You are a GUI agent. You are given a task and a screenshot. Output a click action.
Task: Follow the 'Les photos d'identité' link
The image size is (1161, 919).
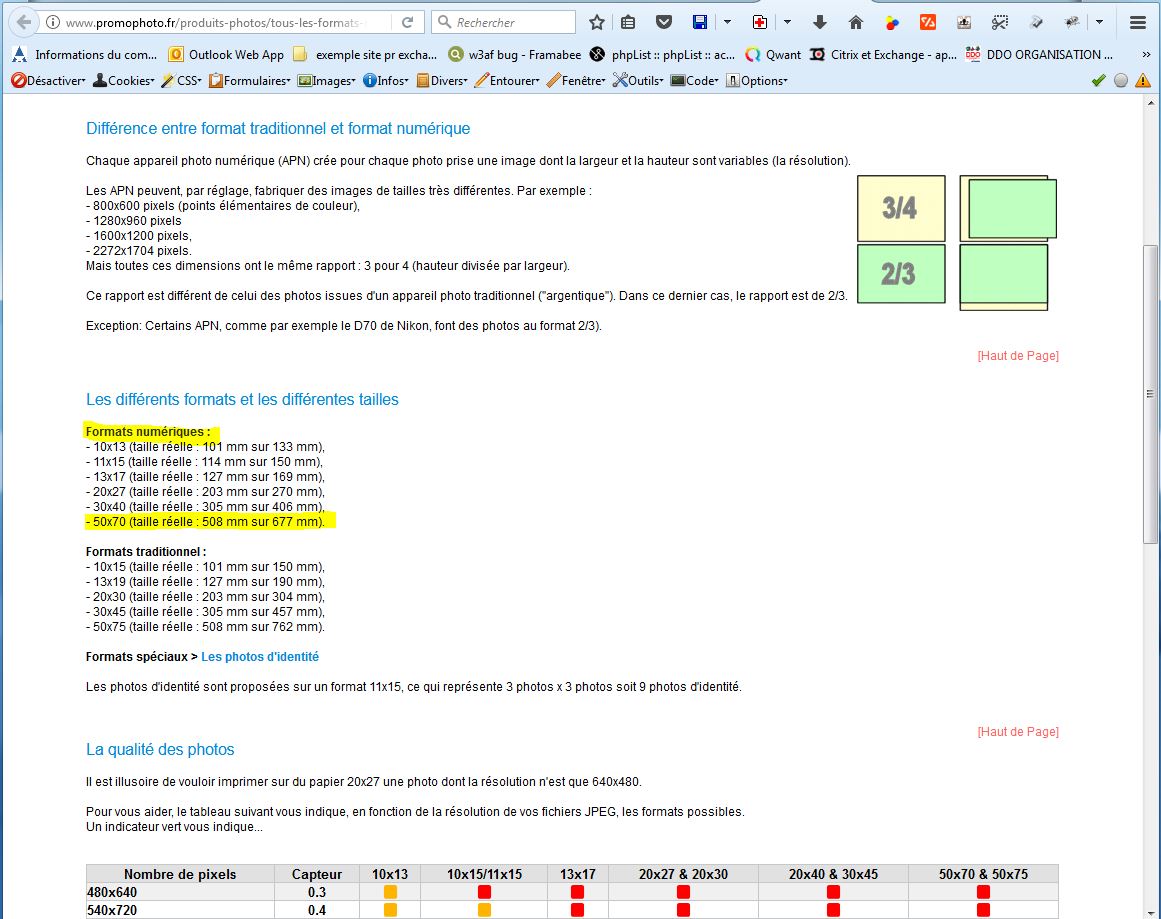260,657
